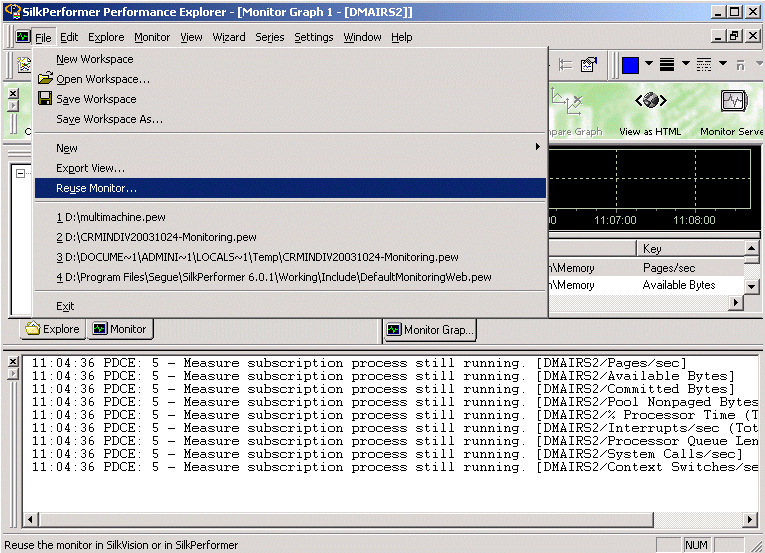Viewport: 765px width, 553px height.
Task: Open the Wizard menu
Action: pyautogui.click(x=228, y=37)
